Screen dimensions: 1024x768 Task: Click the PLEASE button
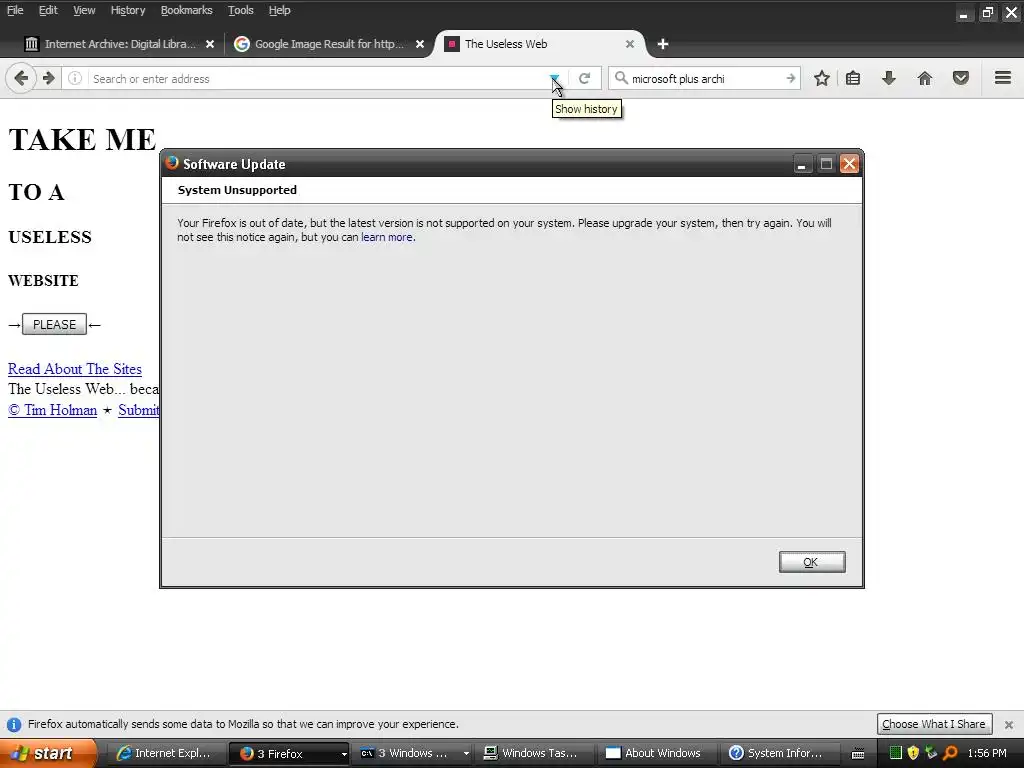click(54, 324)
